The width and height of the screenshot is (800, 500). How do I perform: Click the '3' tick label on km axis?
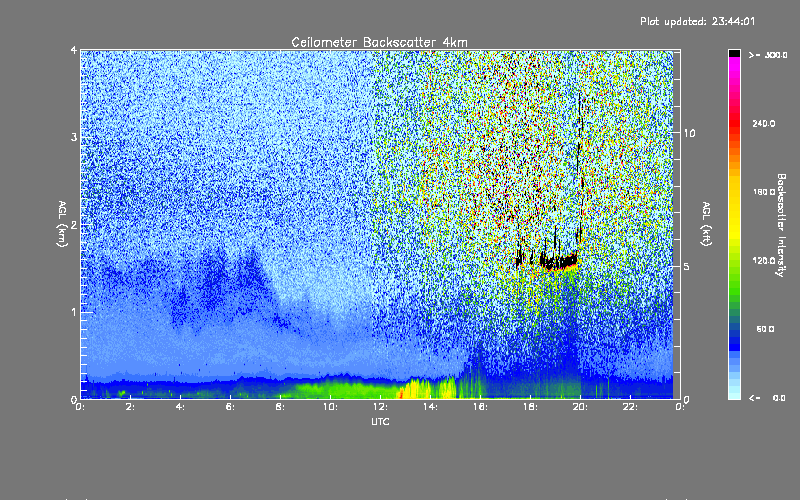point(74,138)
